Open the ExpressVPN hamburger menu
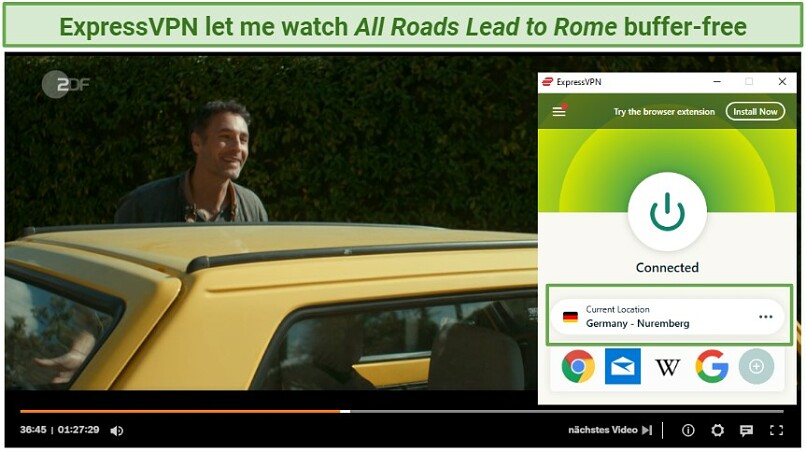This screenshot has width=806, height=452. [x=559, y=111]
